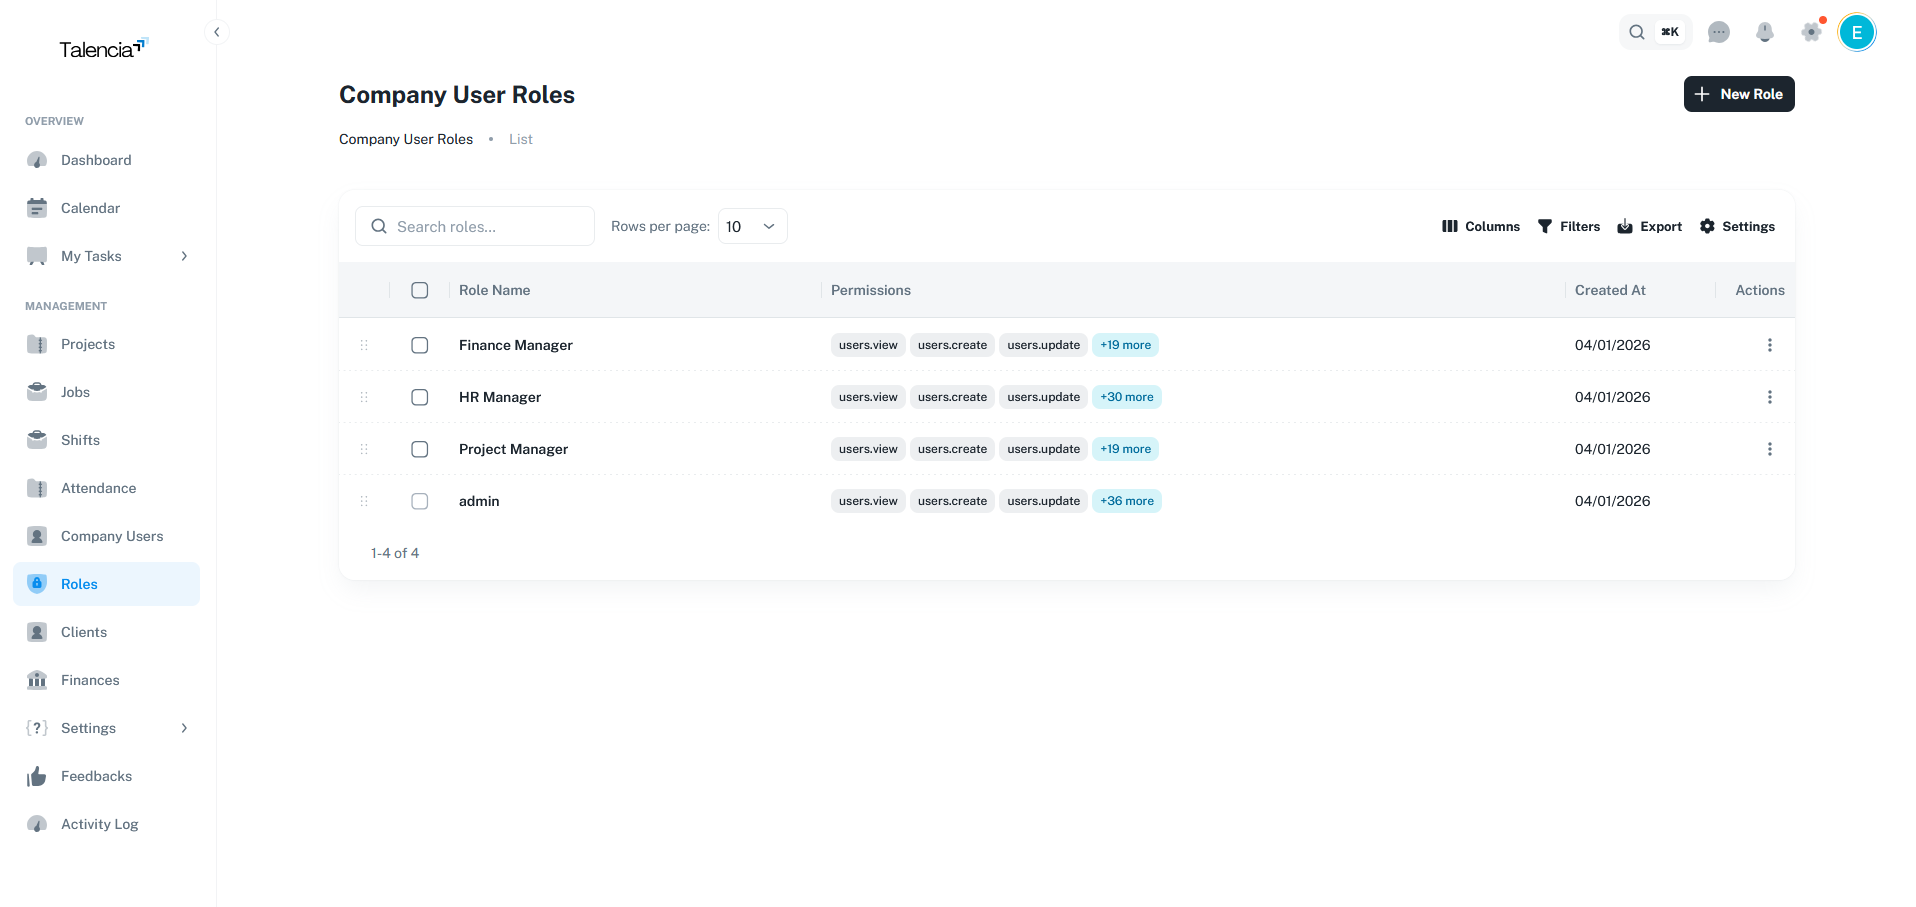Screen dimensions: 1916x907
Task: Click the New Role button
Action: (1738, 94)
